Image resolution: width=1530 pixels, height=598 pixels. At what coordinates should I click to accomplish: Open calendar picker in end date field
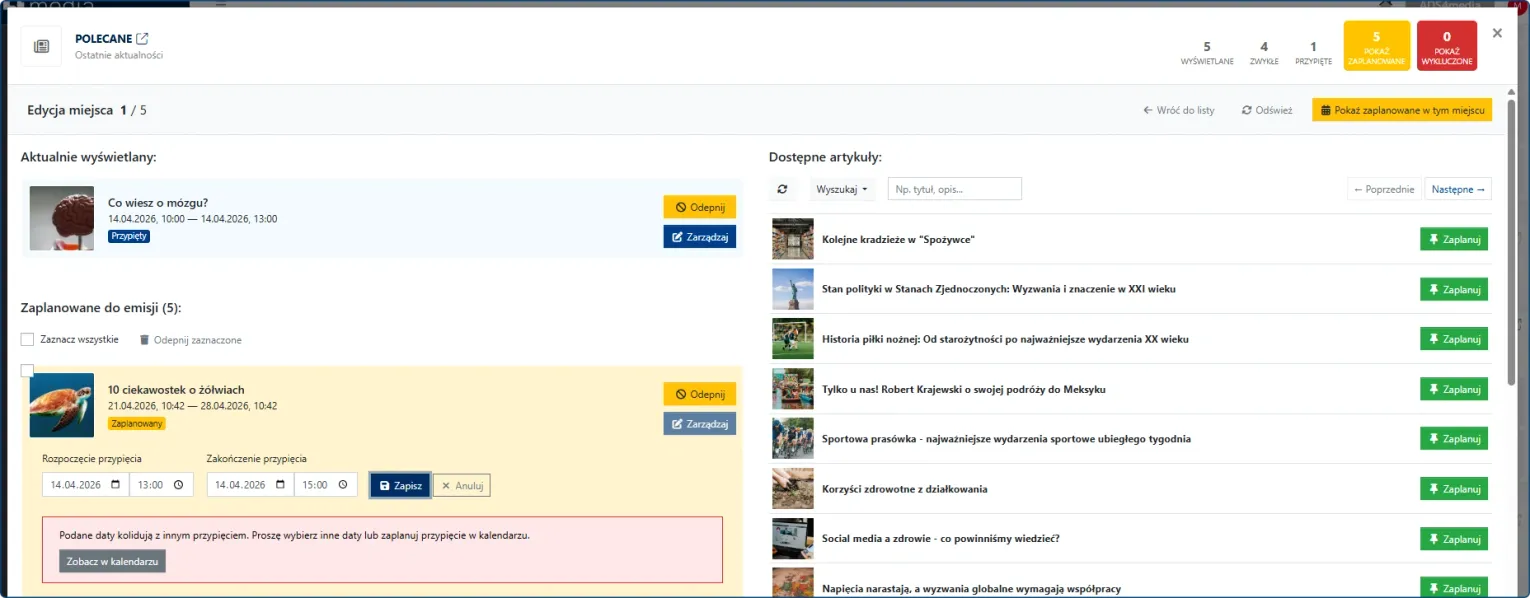(281, 485)
